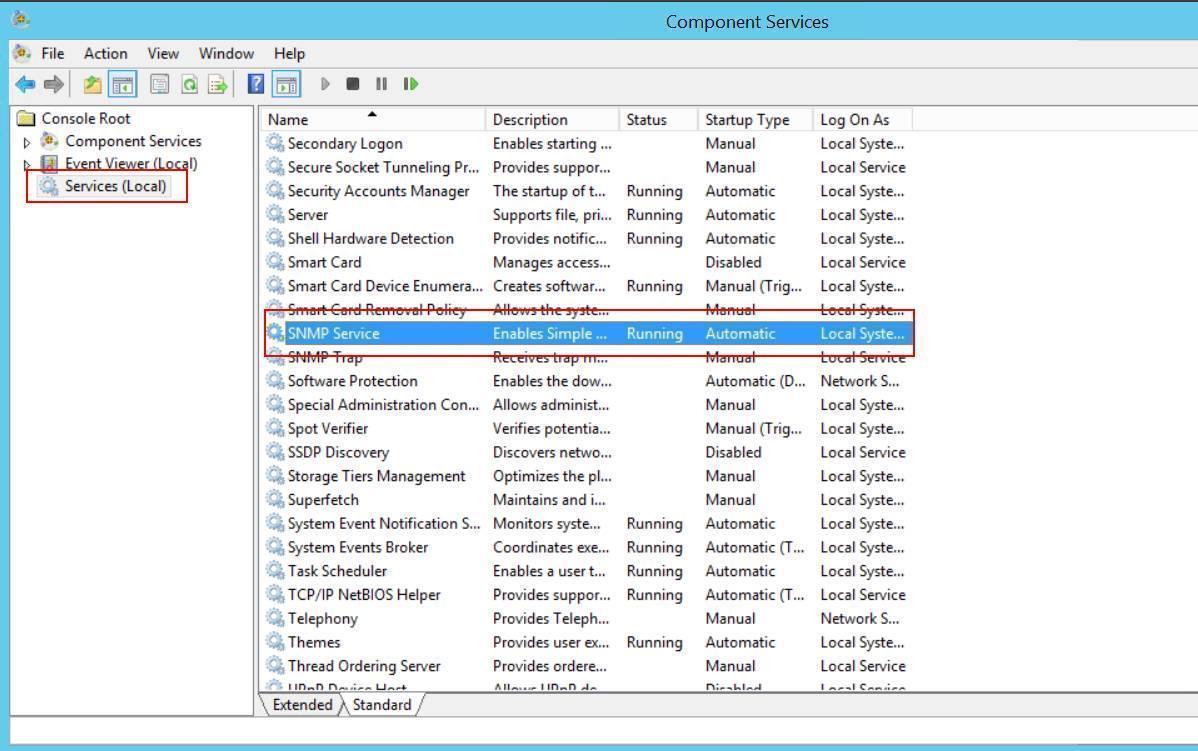Click 'Disabled' startup type for SSDP Discovery
Viewport: 1198px width, 751px height.
click(733, 452)
